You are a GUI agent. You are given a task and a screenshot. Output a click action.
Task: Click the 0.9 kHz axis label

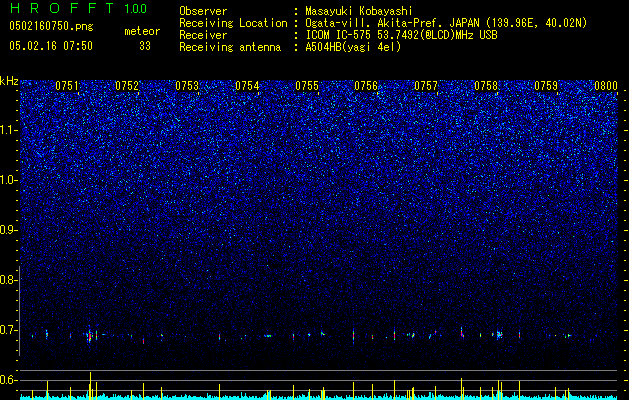(x=8, y=230)
